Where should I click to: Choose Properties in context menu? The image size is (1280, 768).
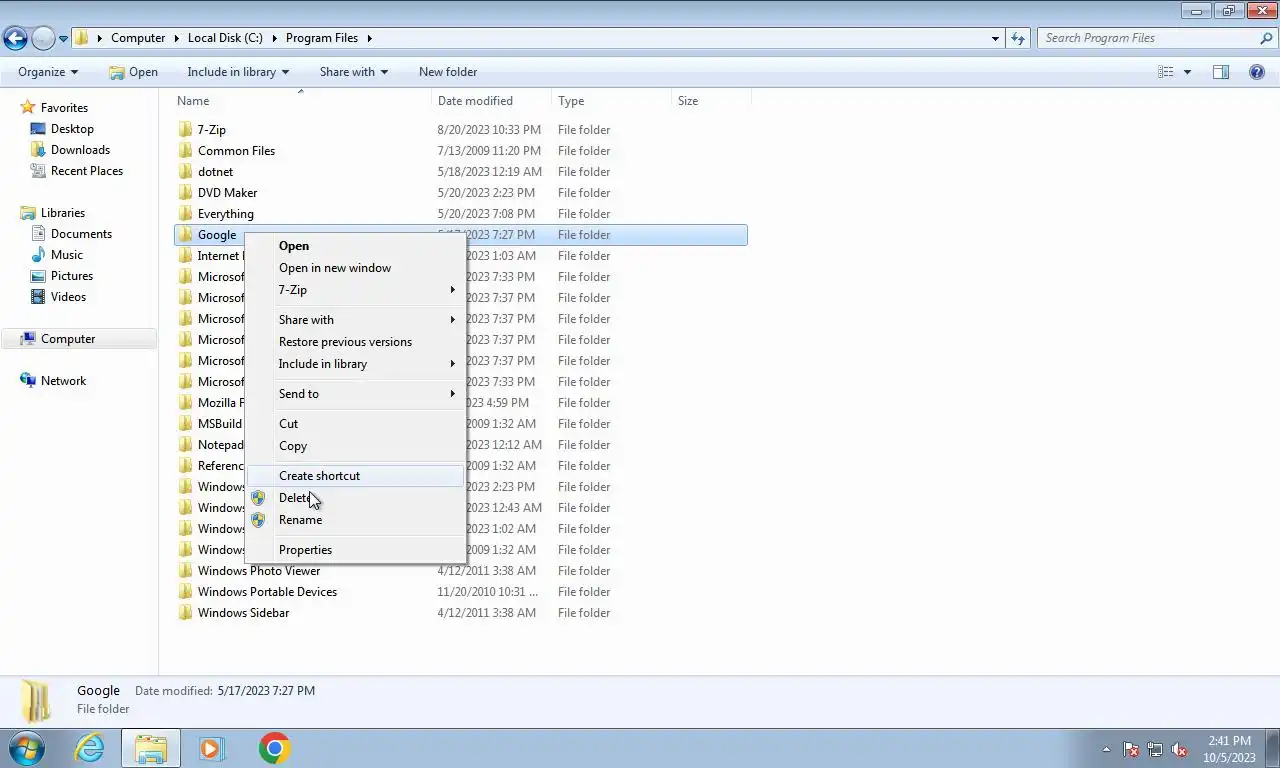(x=356, y=550)
